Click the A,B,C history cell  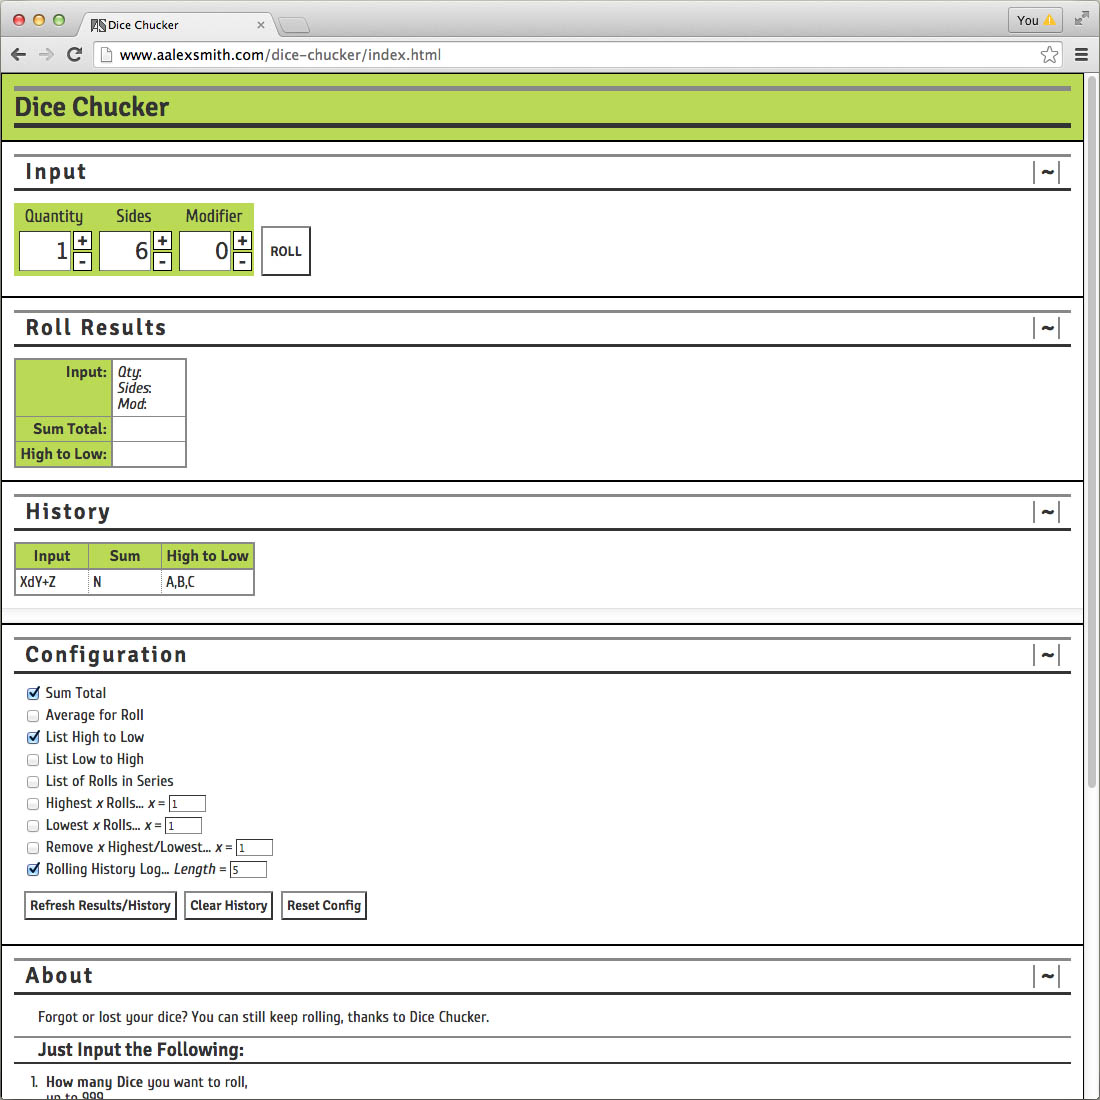pyautogui.click(x=208, y=582)
